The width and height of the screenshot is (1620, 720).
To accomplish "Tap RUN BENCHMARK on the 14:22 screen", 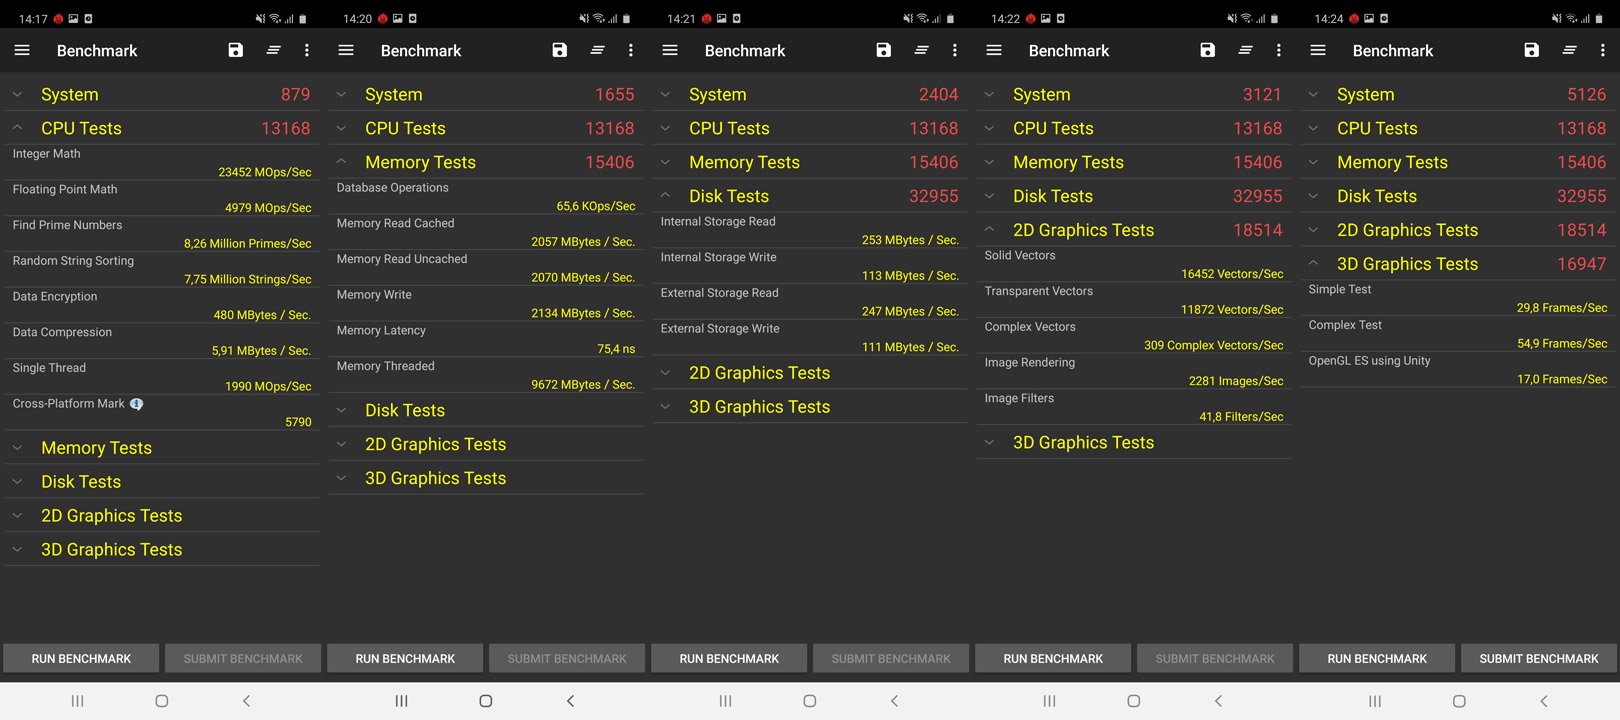I will 1053,658.
